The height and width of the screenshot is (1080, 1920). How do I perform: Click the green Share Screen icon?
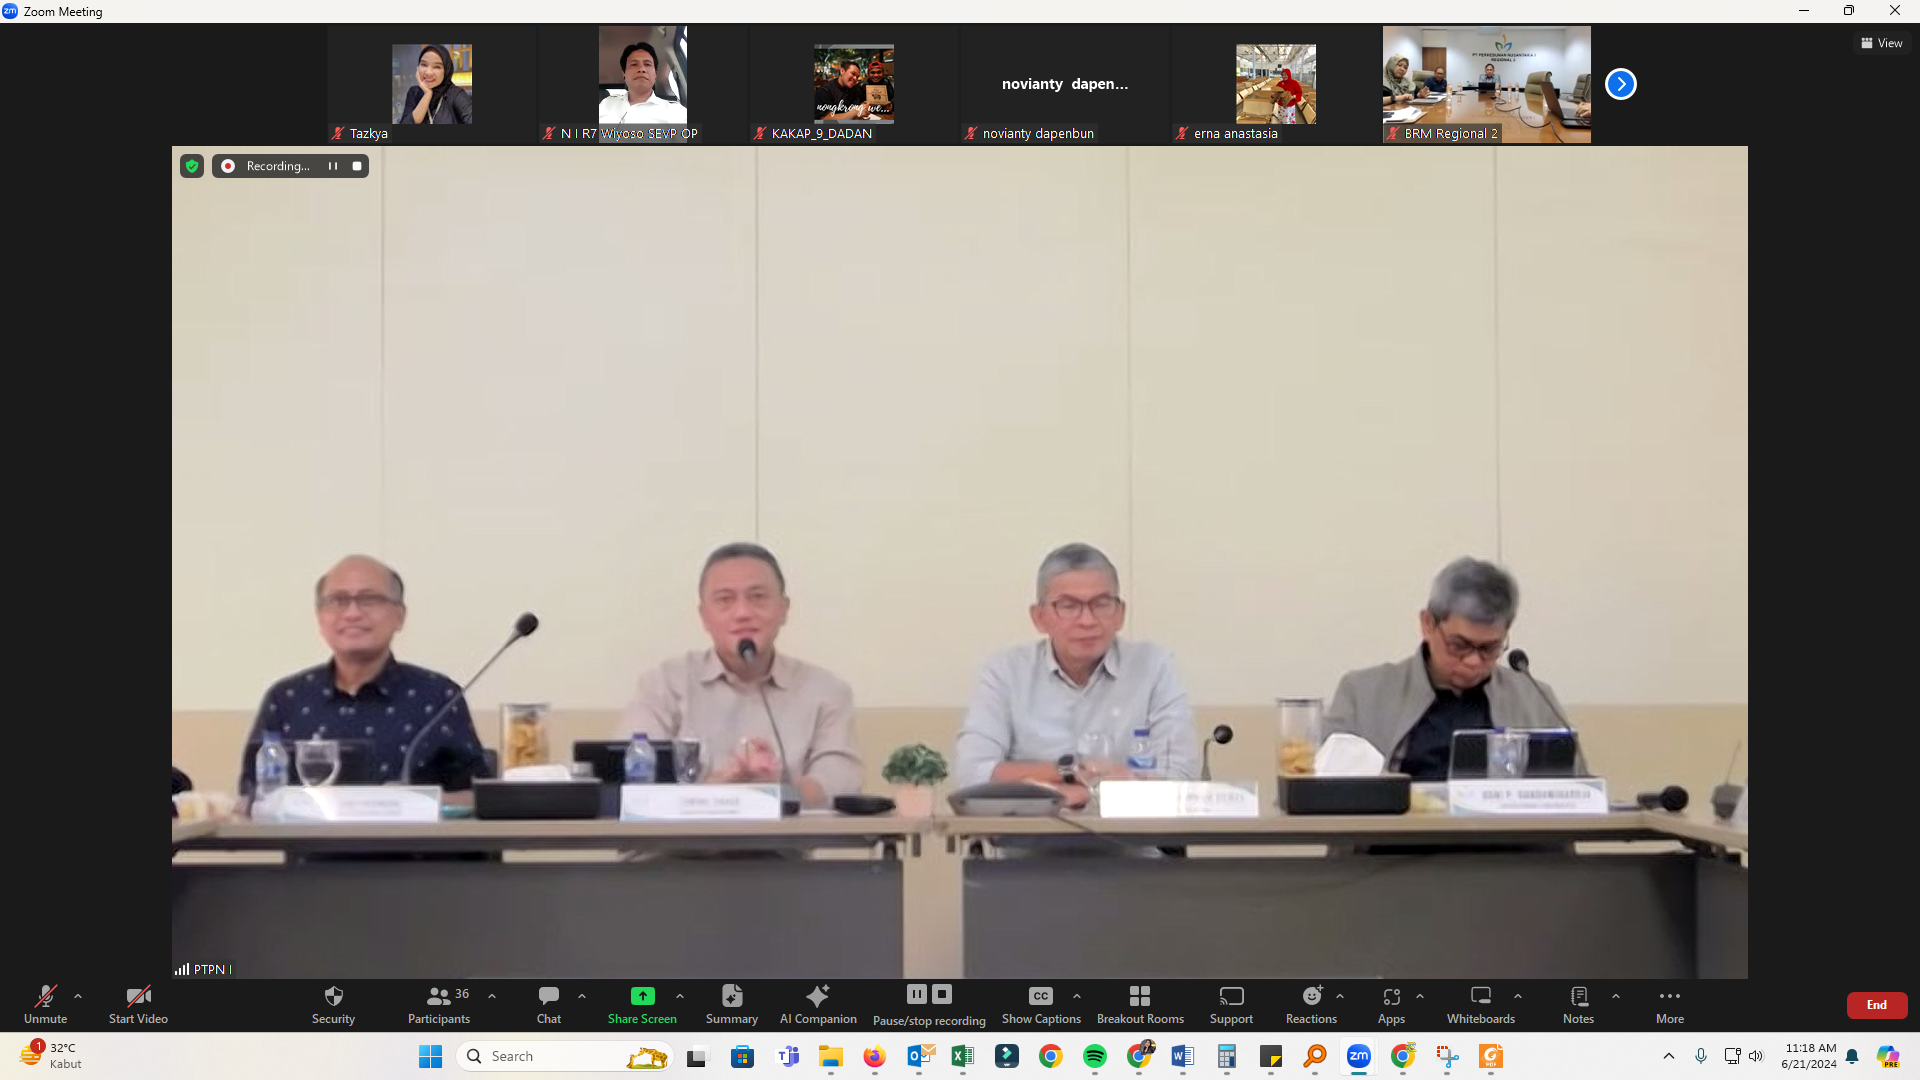(642, 996)
